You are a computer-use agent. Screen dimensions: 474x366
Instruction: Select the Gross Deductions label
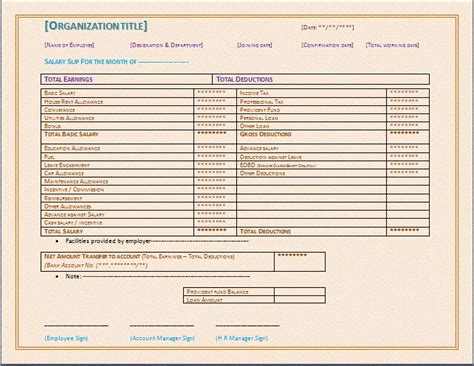(x=266, y=134)
